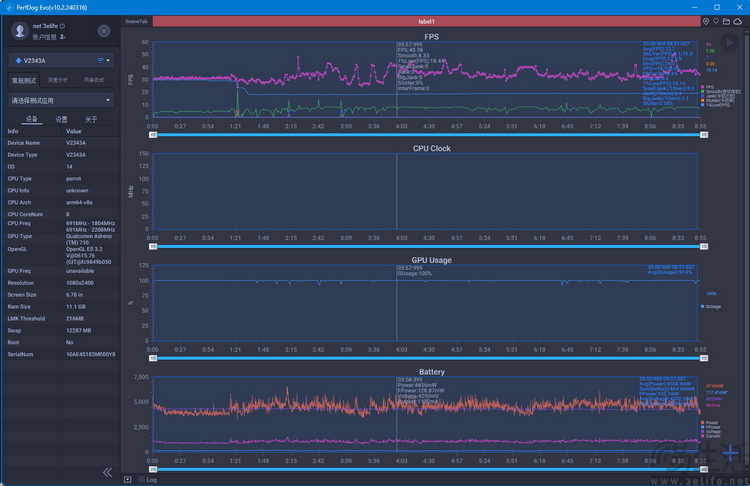Click the blue plus add-chart button
The image size is (750, 486).
tap(730, 452)
